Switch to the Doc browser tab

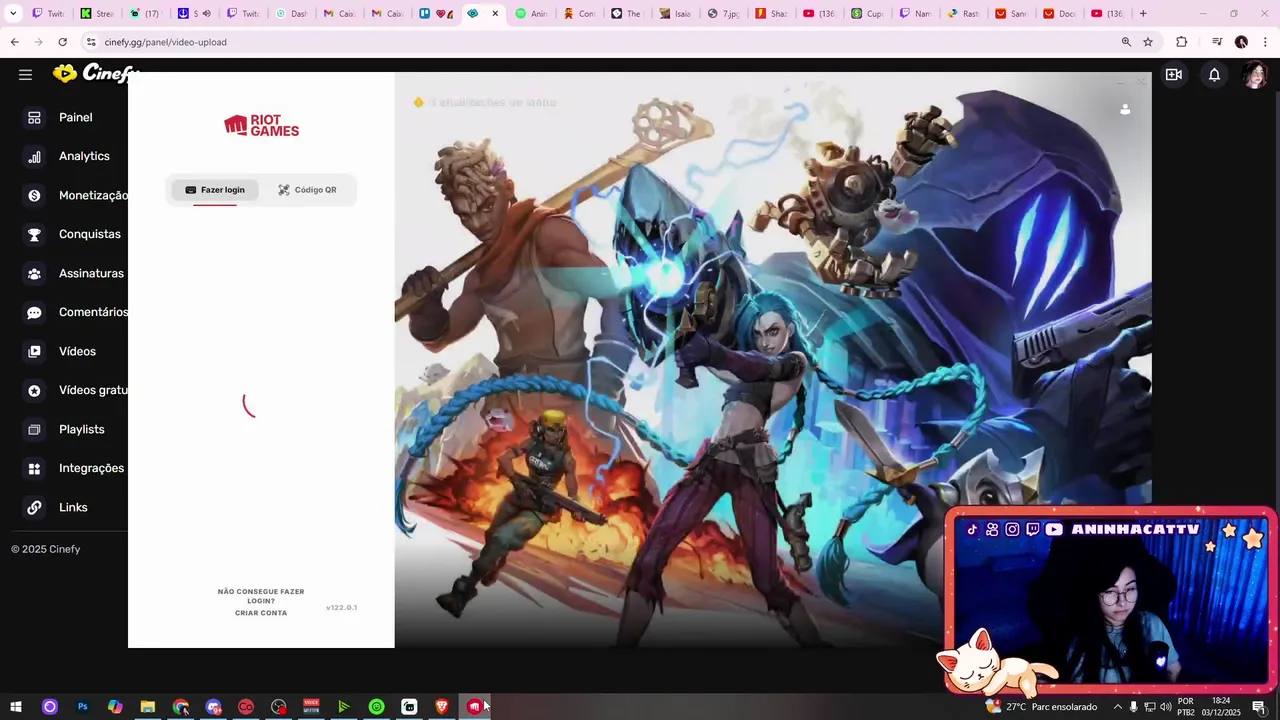(1060, 14)
